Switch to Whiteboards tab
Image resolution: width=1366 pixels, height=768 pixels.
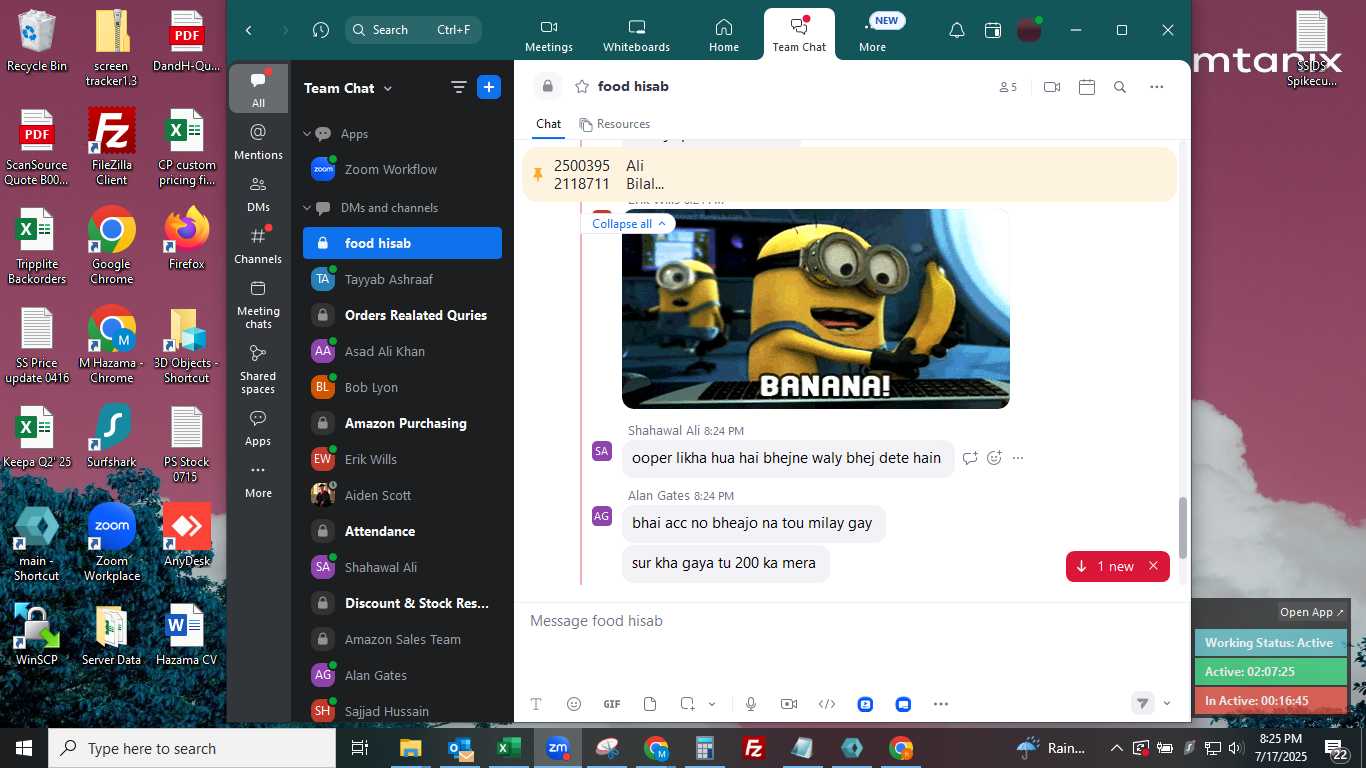point(636,35)
